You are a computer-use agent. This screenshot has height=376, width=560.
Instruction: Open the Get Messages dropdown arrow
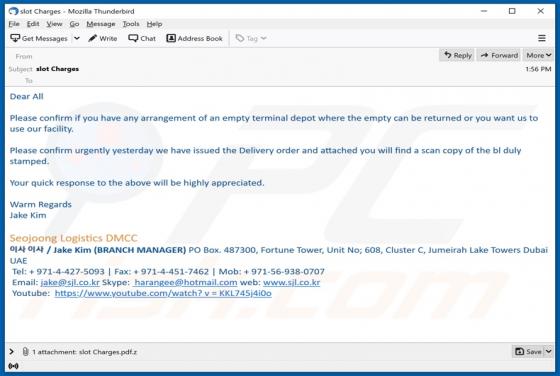pos(77,38)
